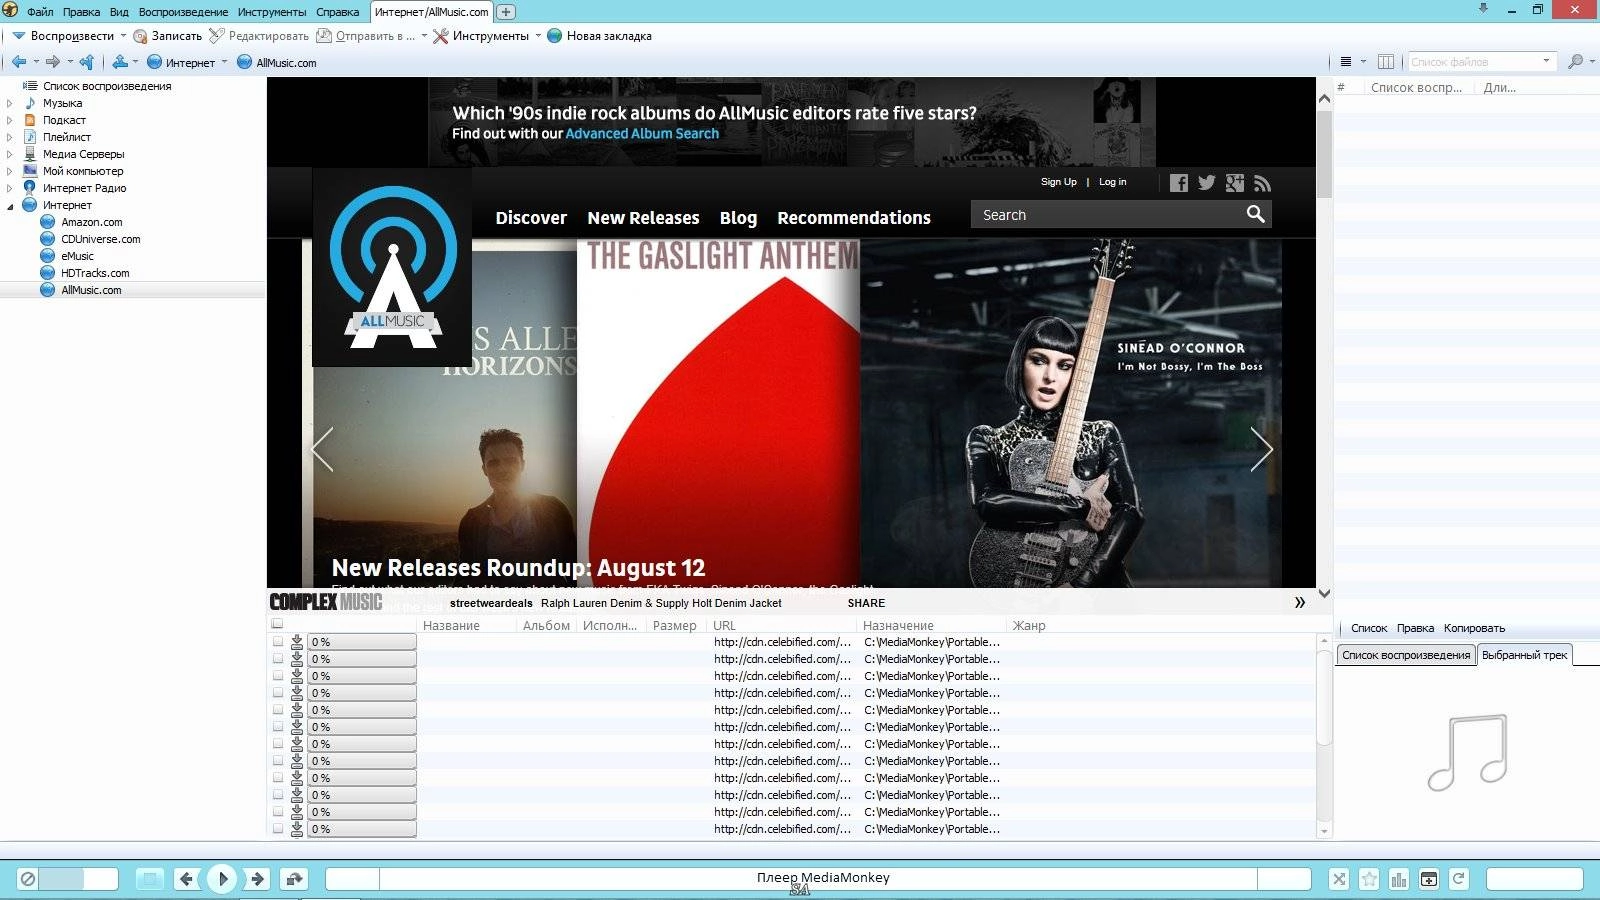Open the Список файлов combo box dropdown
Screen dimensions: 1600x900
pos(1546,62)
